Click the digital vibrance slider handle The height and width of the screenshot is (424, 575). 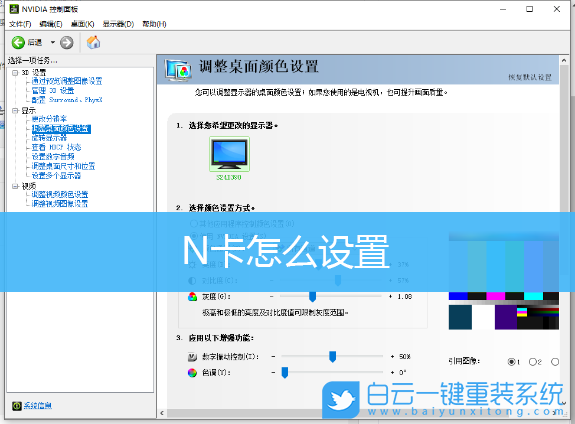point(333,357)
